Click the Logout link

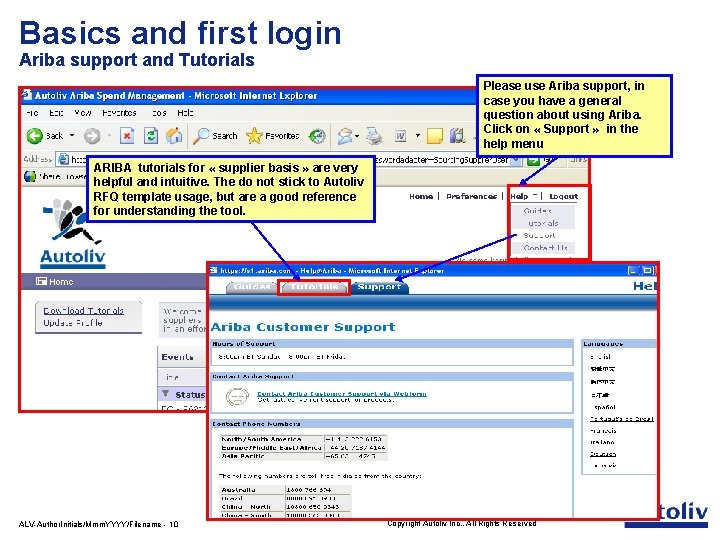(564, 196)
